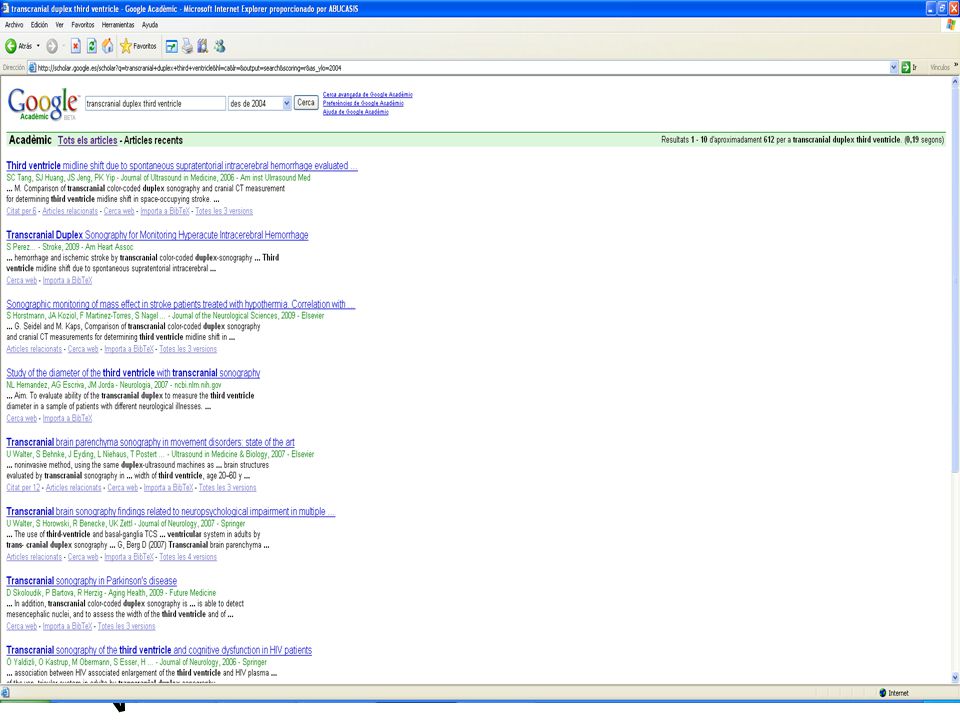Click the Windows flag logo
This screenshot has width=960, height=720.
coord(950,25)
